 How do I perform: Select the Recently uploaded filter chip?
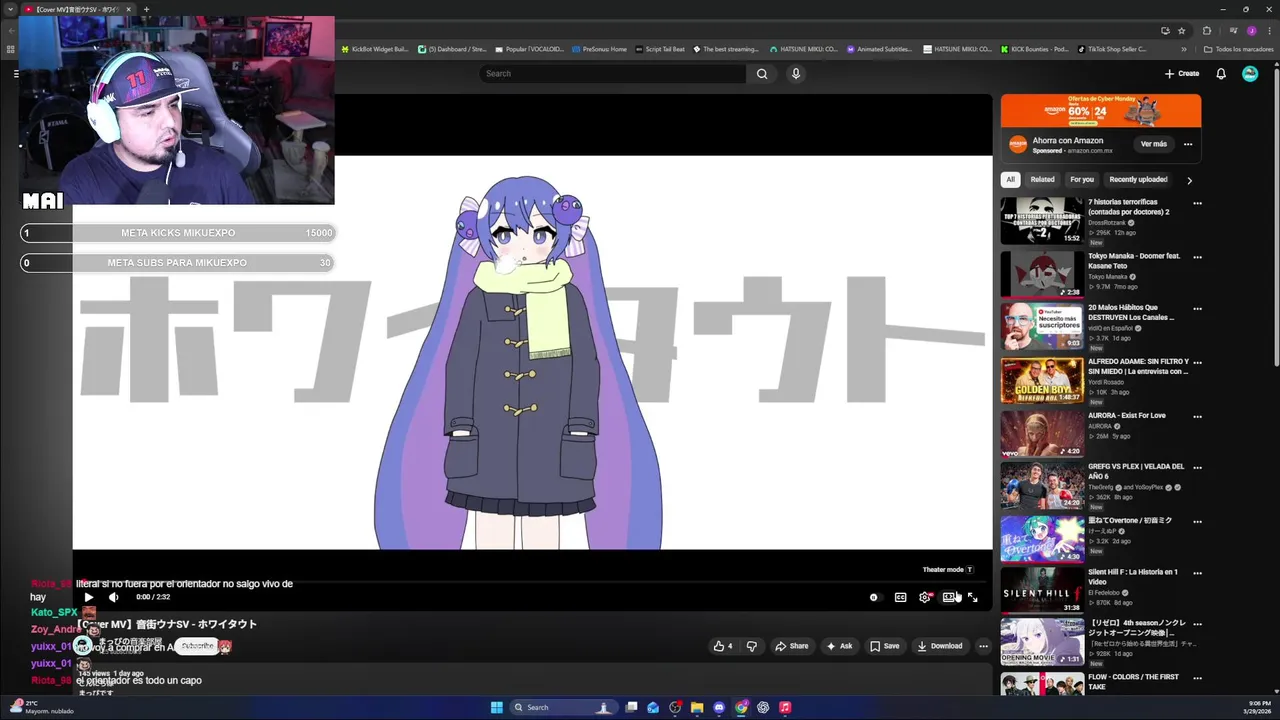coord(1138,180)
